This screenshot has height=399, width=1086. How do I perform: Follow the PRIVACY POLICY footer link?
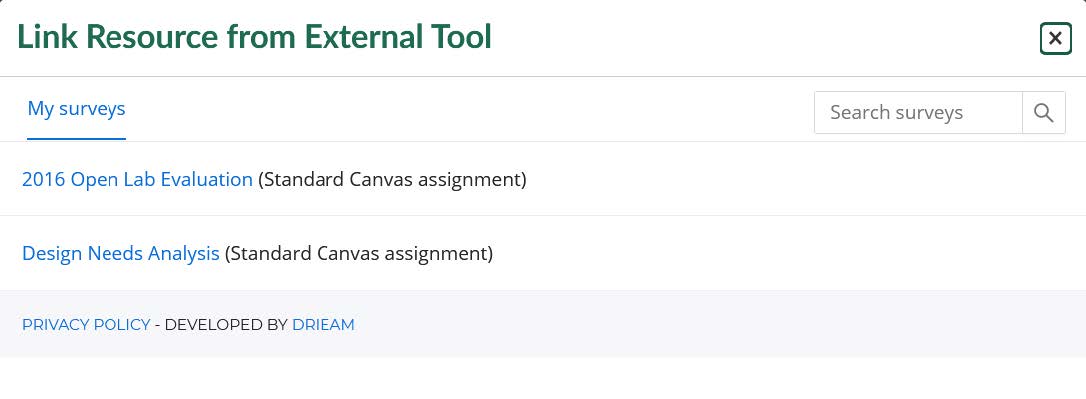coord(86,324)
